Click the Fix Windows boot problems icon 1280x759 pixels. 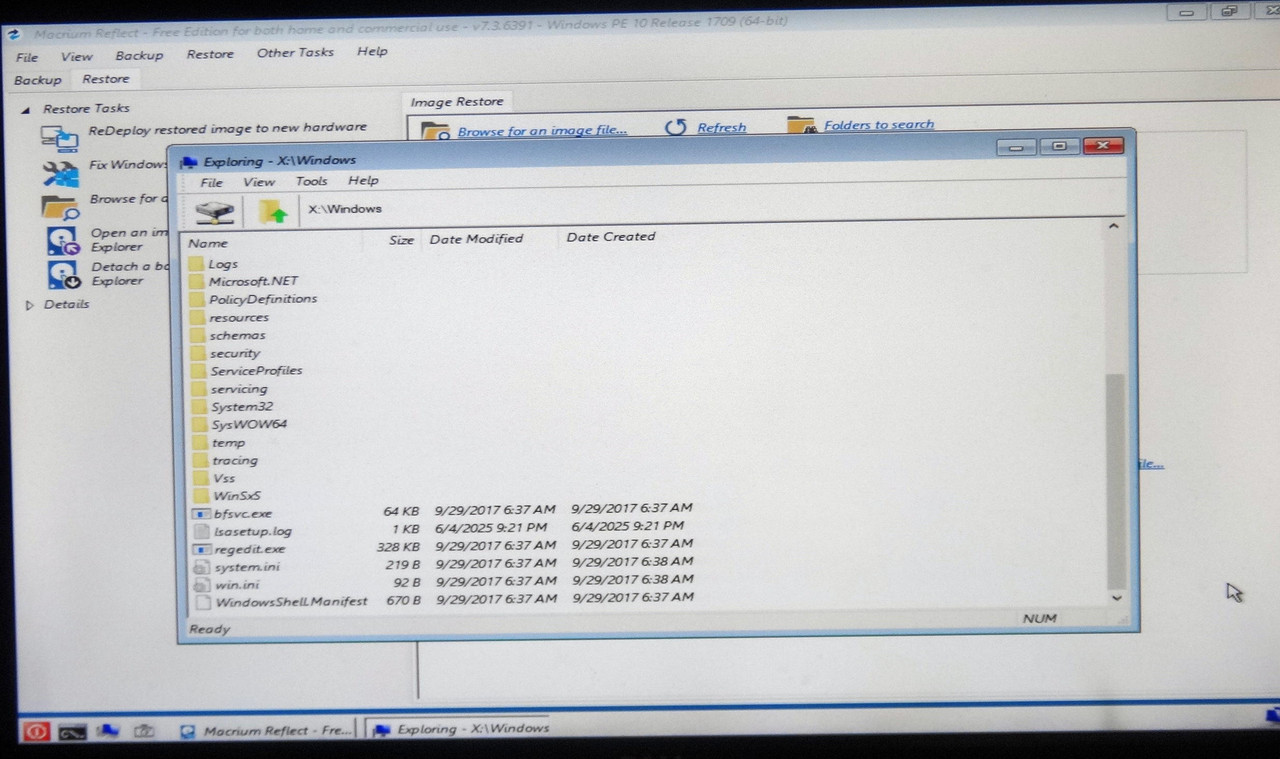pyautogui.click(x=60, y=173)
